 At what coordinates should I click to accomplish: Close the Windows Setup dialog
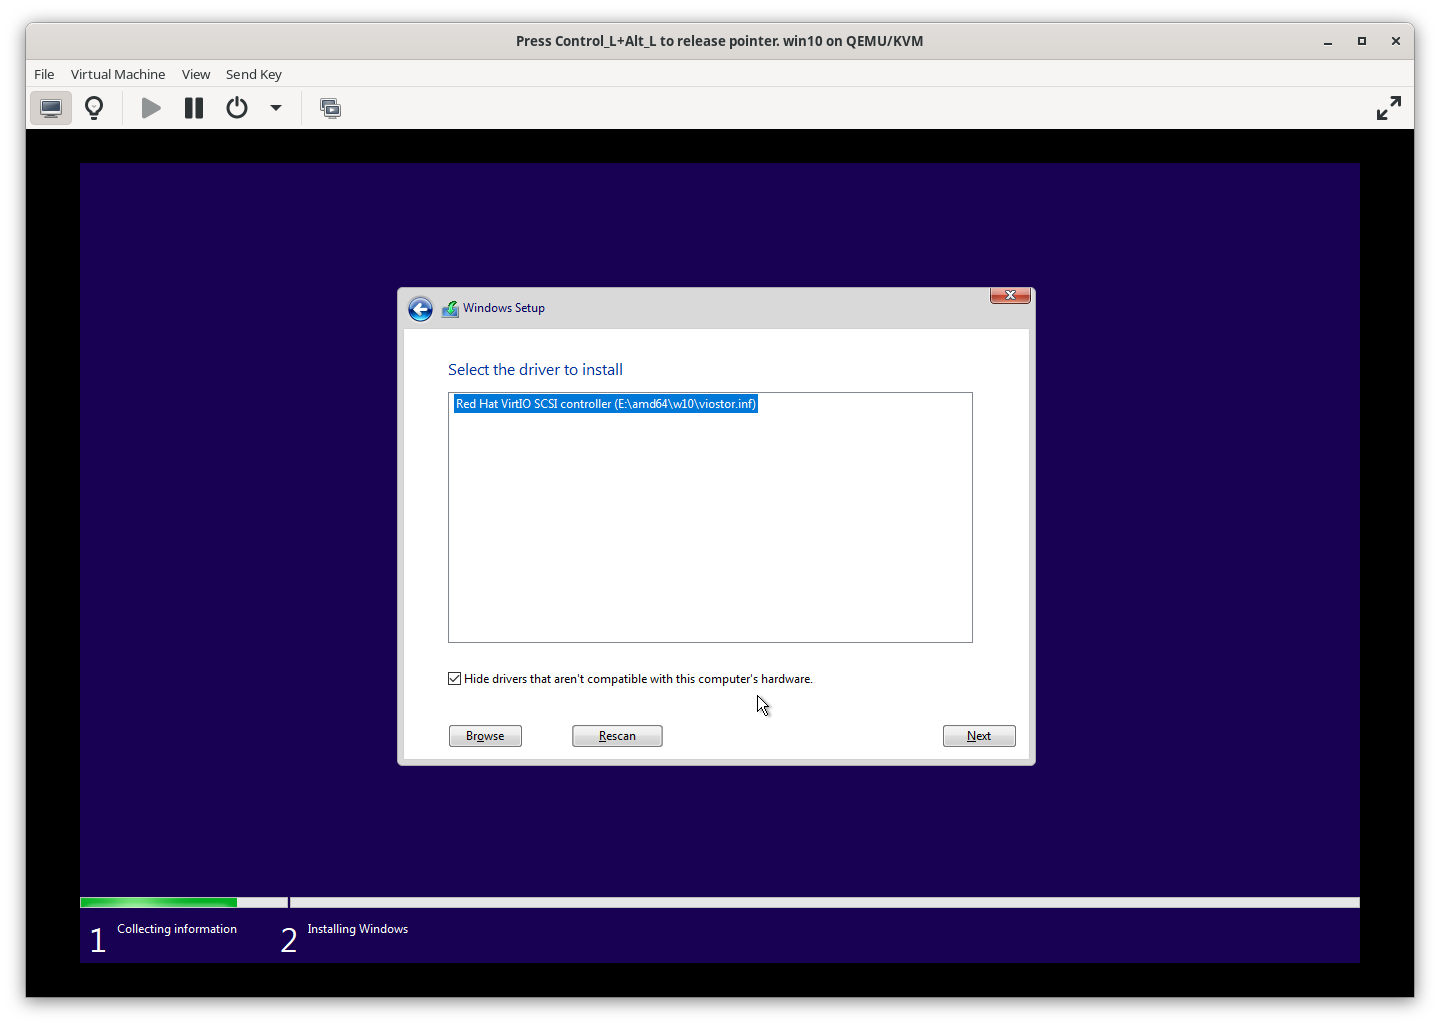point(1010,295)
